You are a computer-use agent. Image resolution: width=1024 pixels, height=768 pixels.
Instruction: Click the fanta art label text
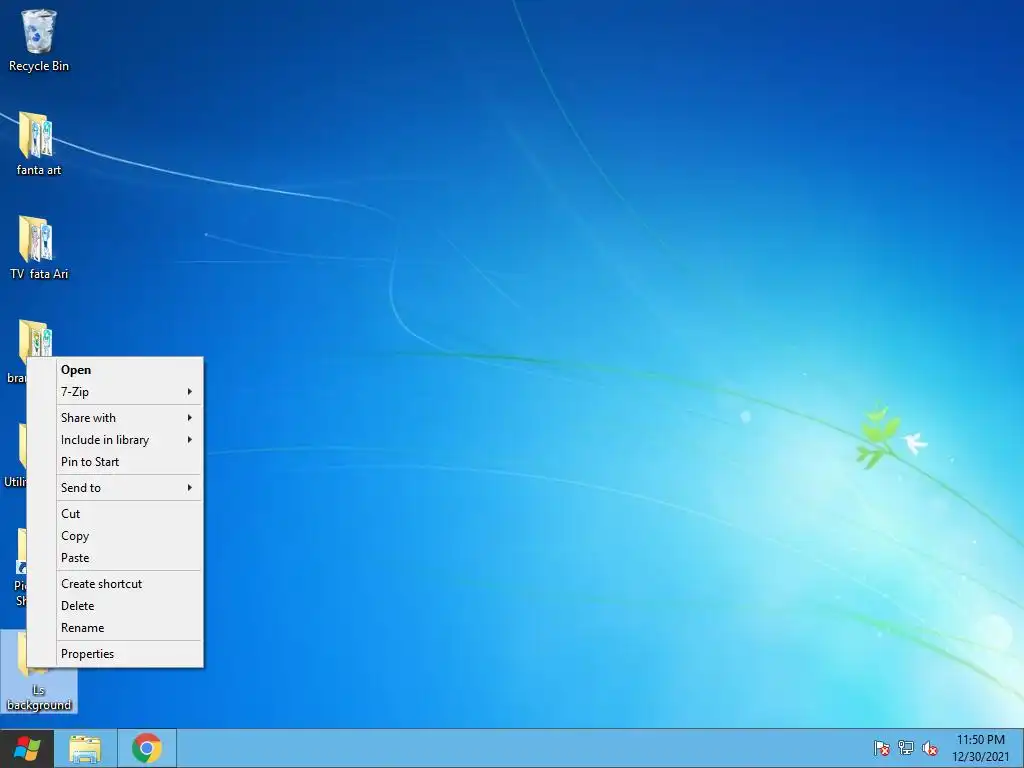pyautogui.click(x=39, y=170)
